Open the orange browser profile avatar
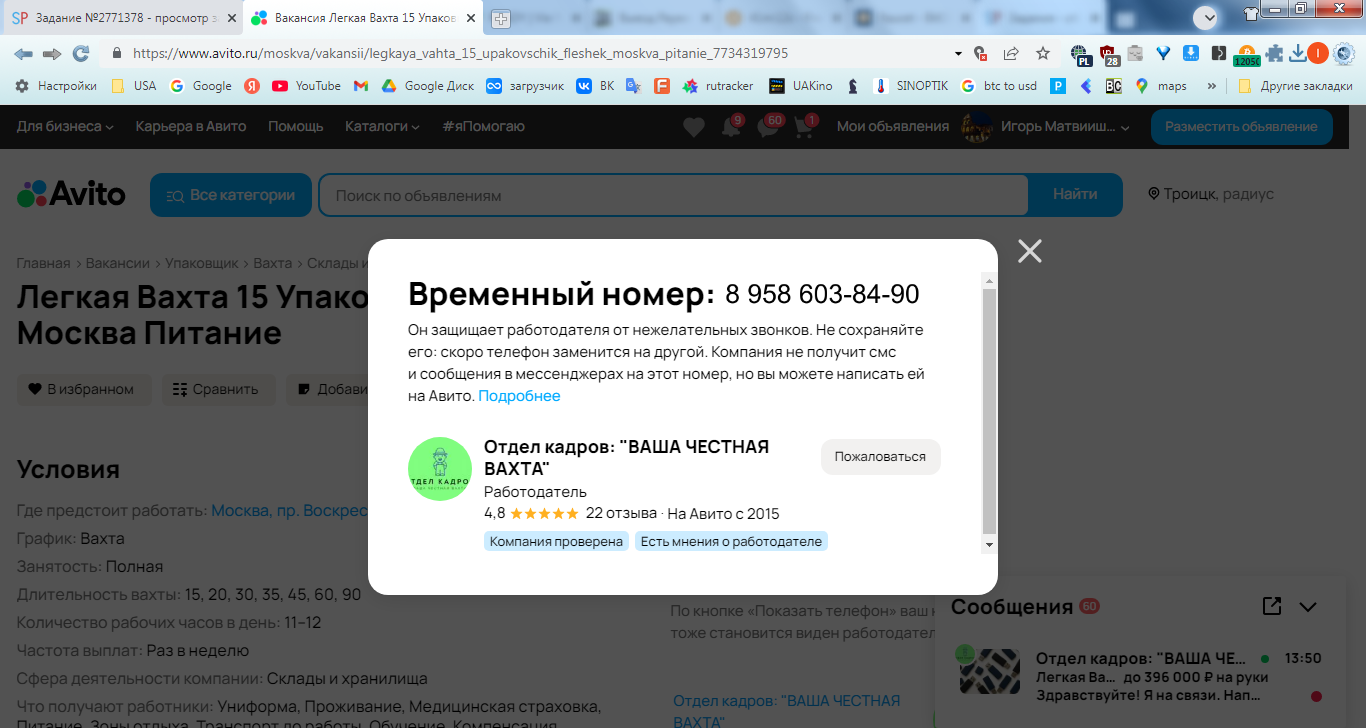1366x728 pixels. 1318,53
